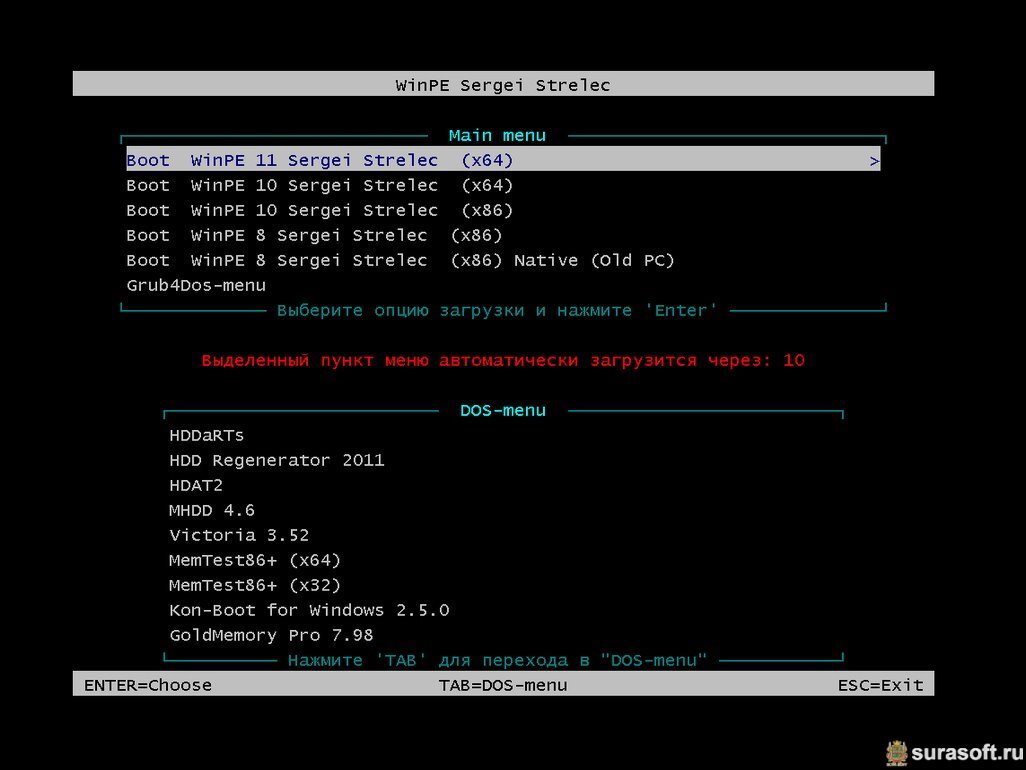Start MemTest86+ (x64)
This screenshot has height=770, width=1026.
pyautogui.click(x=255, y=560)
